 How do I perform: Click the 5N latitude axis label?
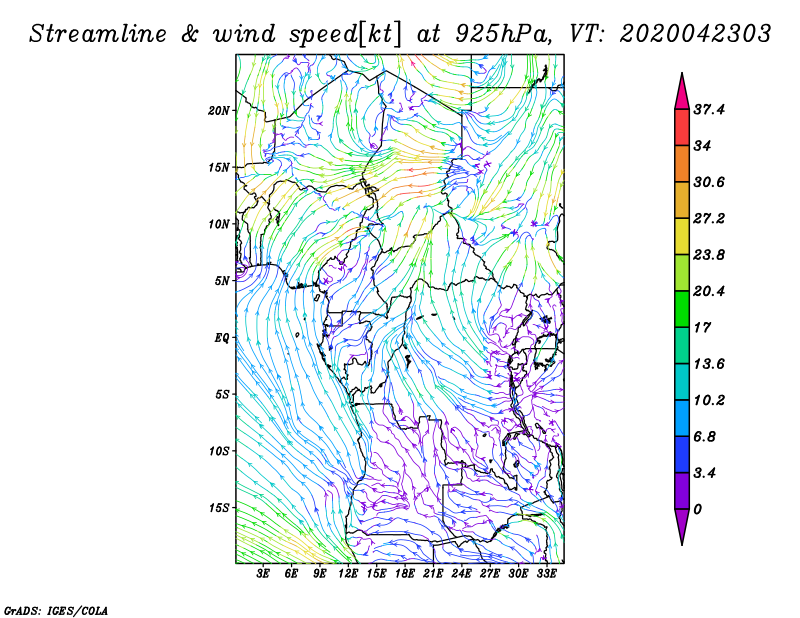[222, 281]
